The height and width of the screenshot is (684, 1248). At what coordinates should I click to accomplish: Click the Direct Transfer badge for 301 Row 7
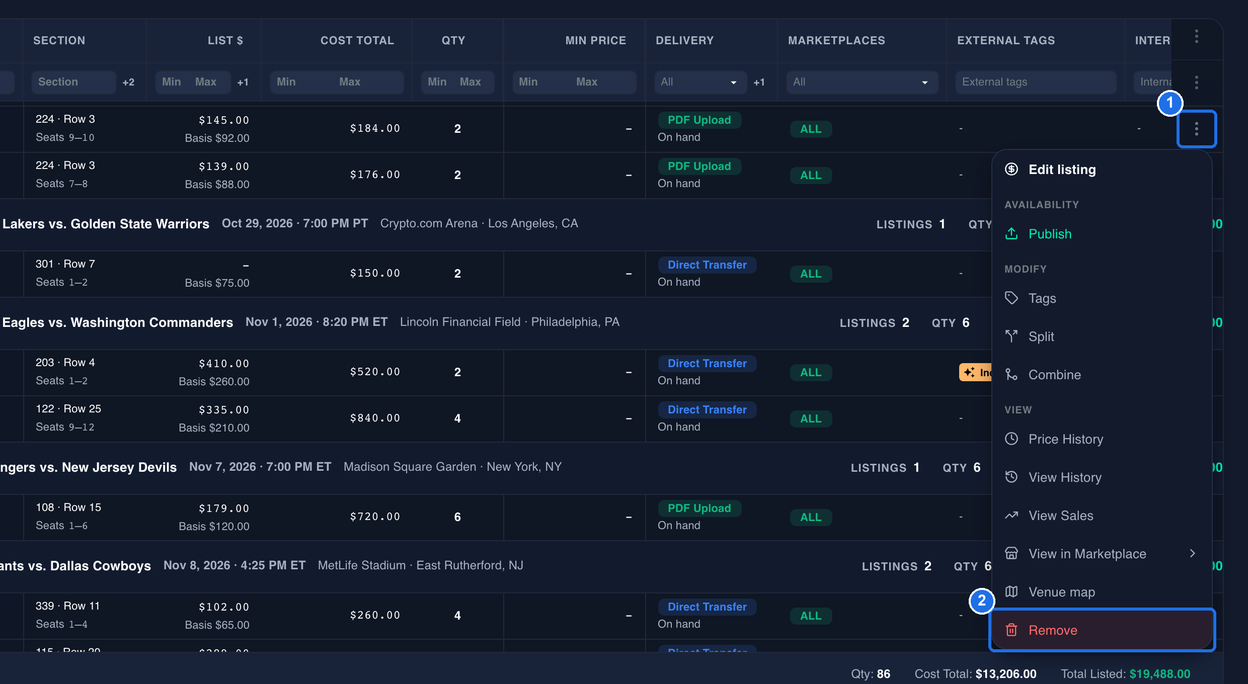[x=707, y=265]
